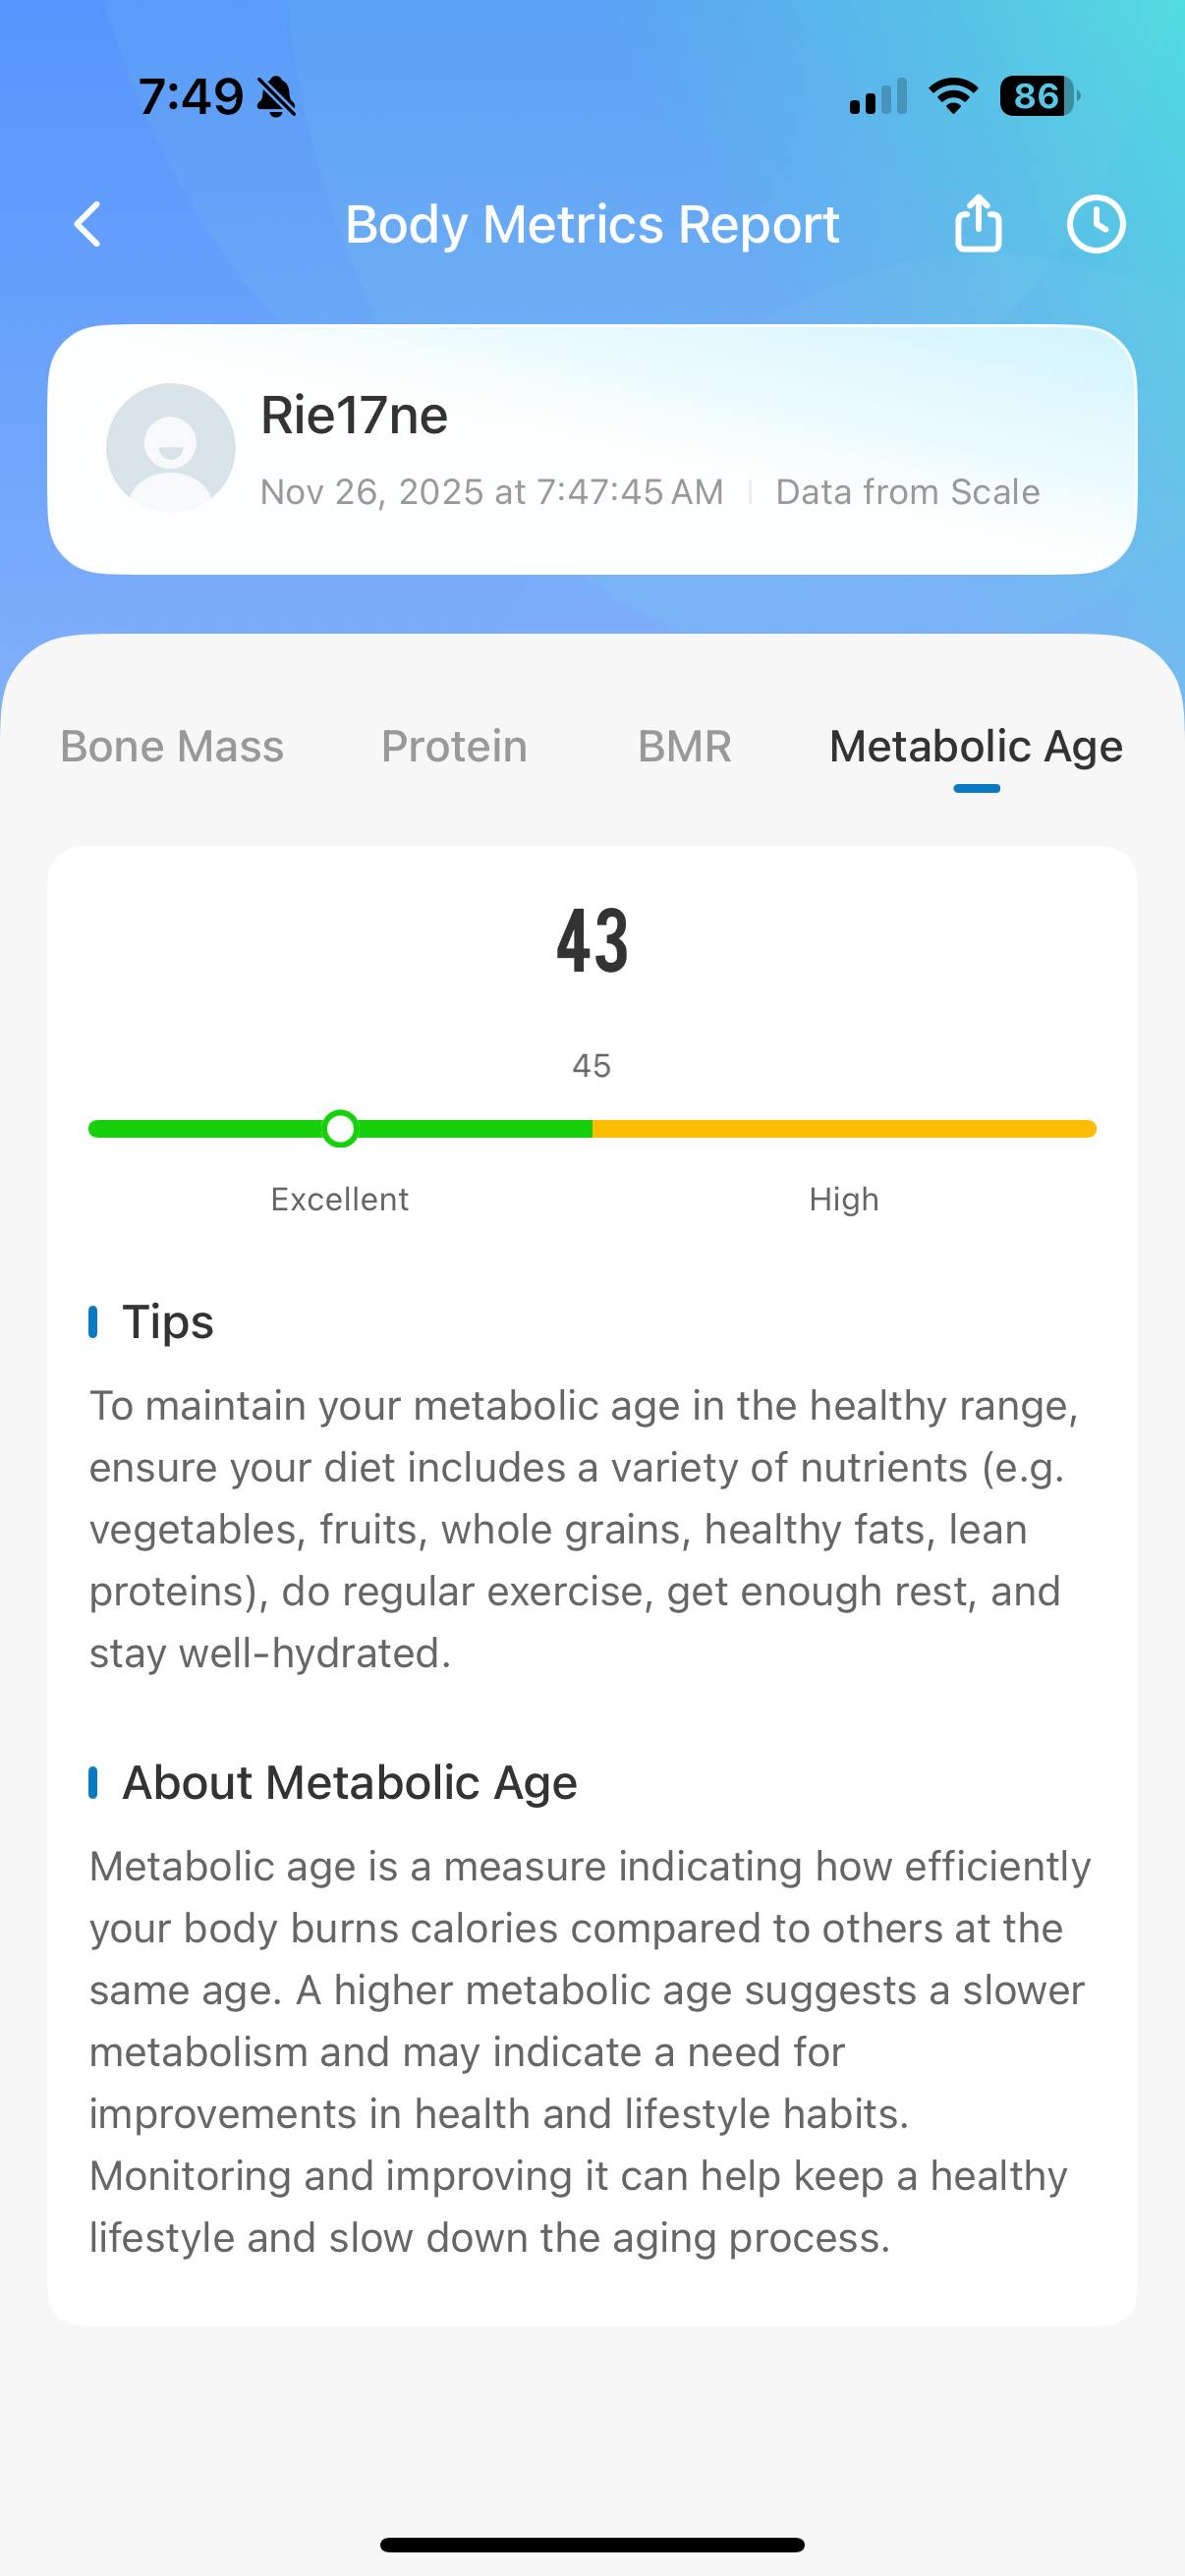Tap the yellow High range segment
This screenshot has width=1185, height=2576.
tap(844, 1129)
